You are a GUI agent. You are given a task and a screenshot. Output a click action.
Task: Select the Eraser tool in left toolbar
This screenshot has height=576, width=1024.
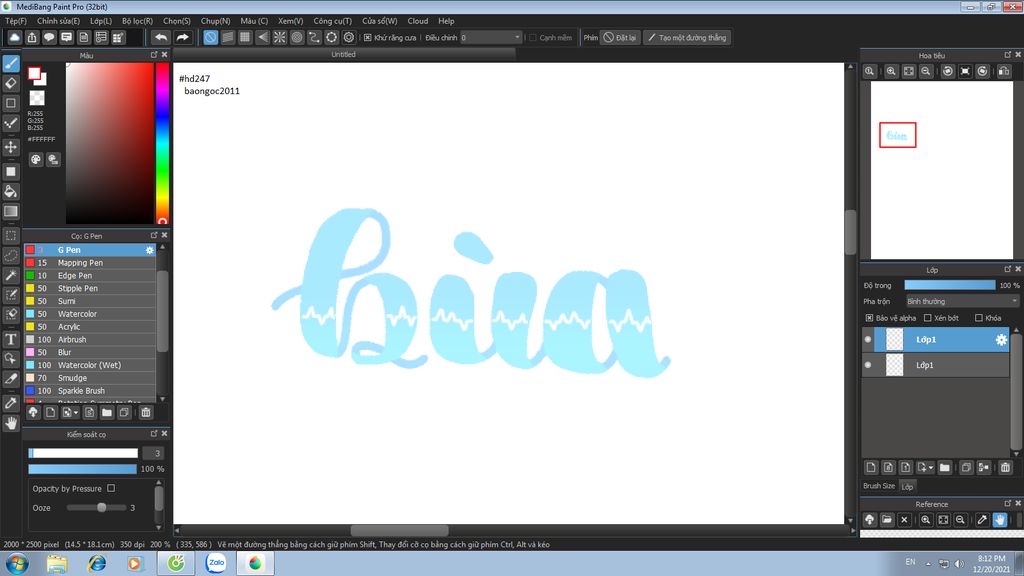click(x=10, y=83)
